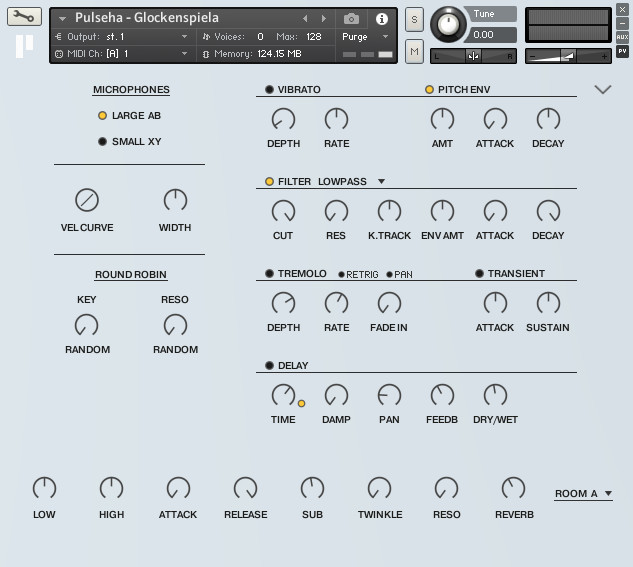Solo the instrument with S button
This screenshot has width=633, height=567.
[x=414, y=19]
